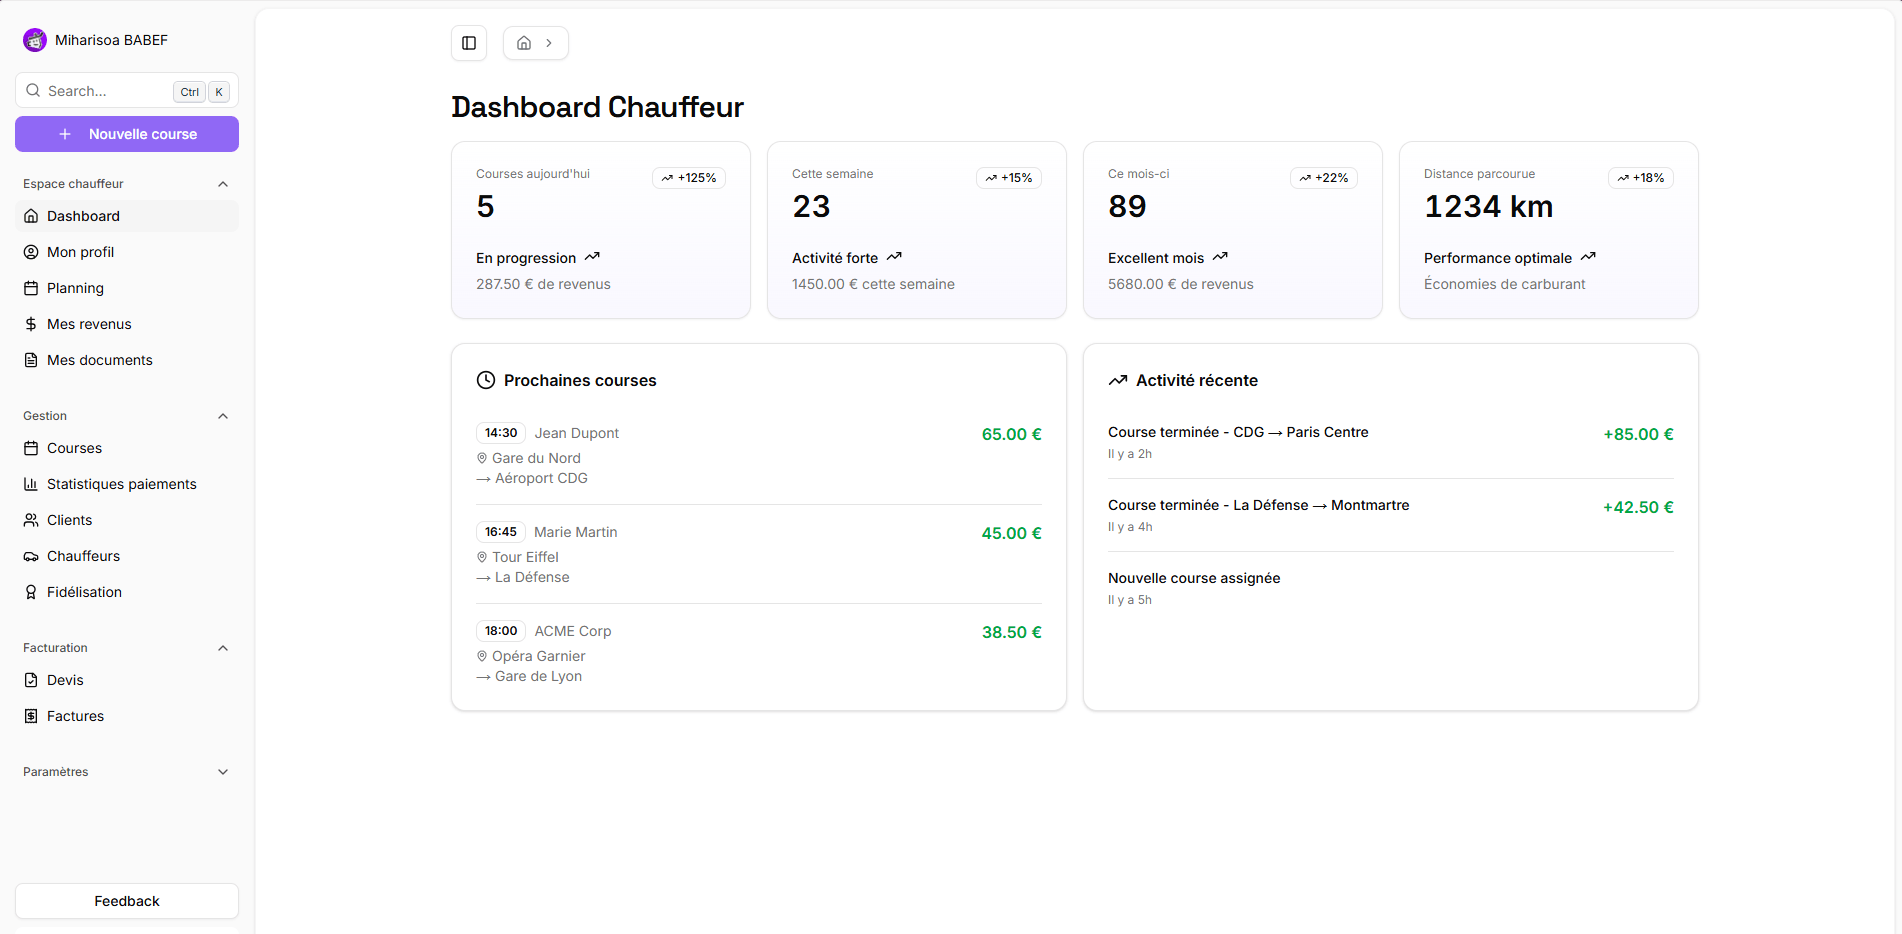The image size is (1902, 934).
Task: Toggle the sidebar panel icon
Action: tap(468, 43)
